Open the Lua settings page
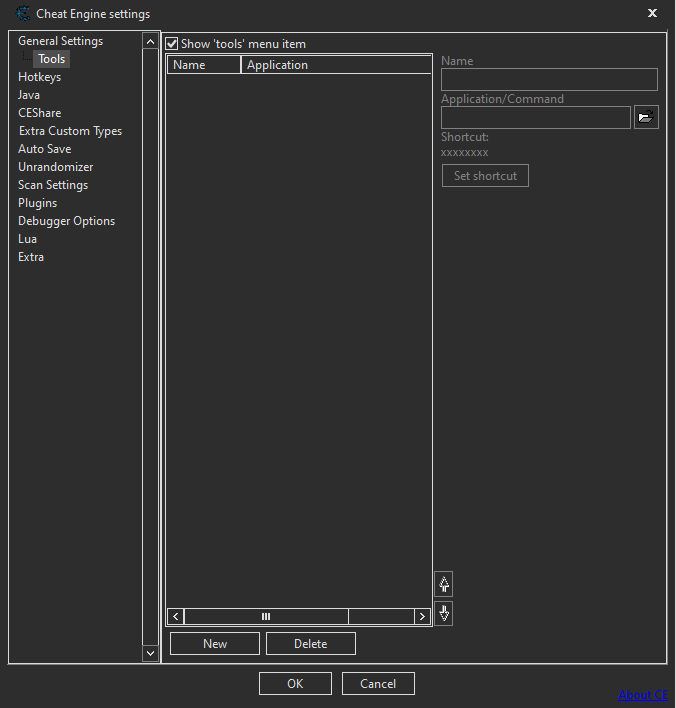 pyautogui.click(x=27, y=239)
